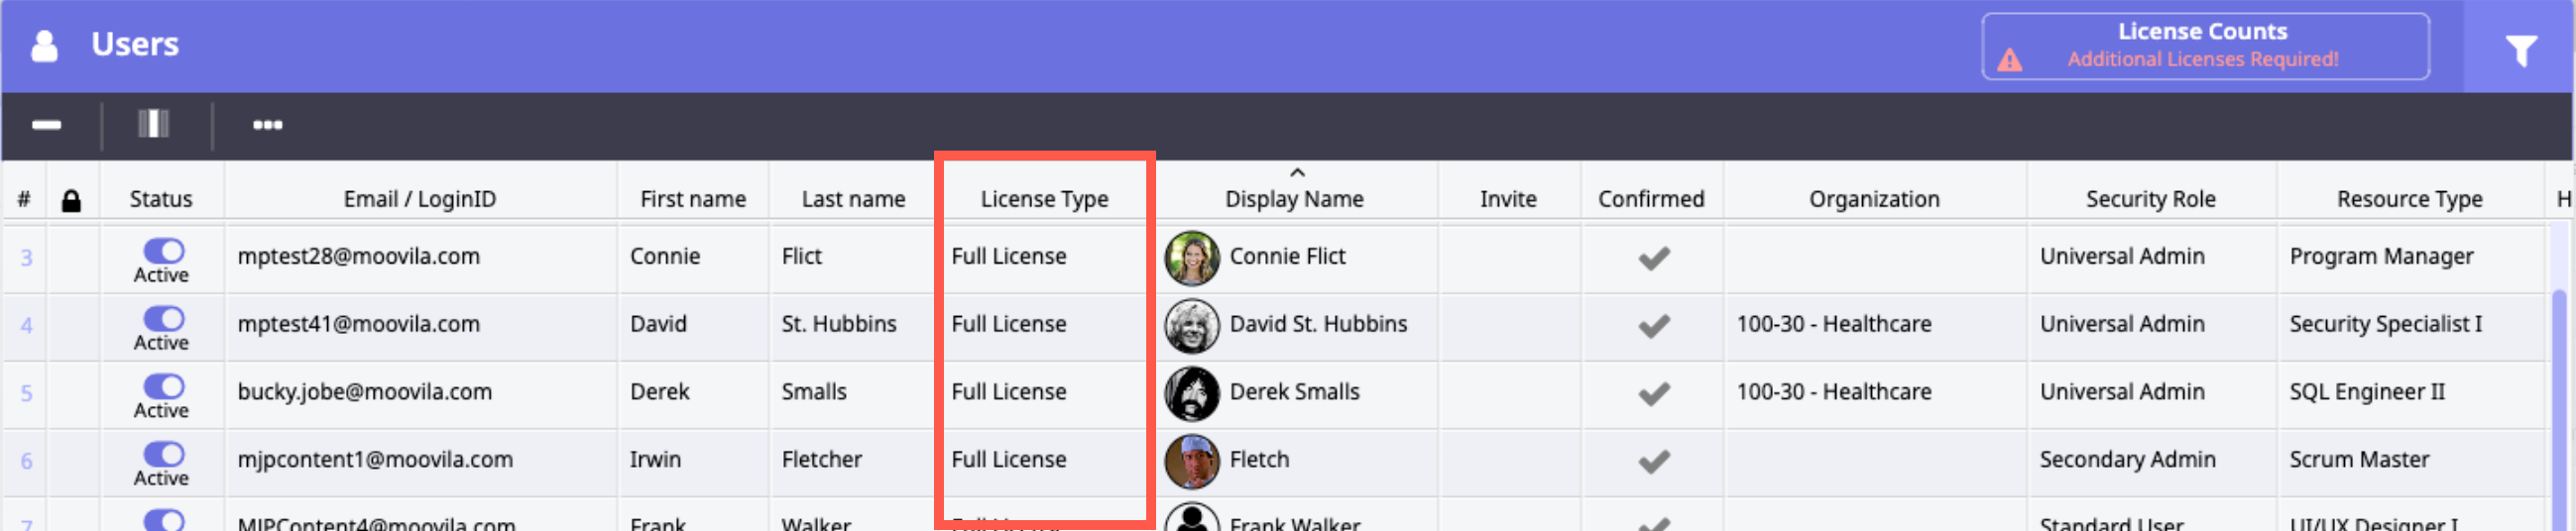2576x531 pixels.
Task: Click Derek Smalls' avatar thumbnail
Action: pos(1191,393)
